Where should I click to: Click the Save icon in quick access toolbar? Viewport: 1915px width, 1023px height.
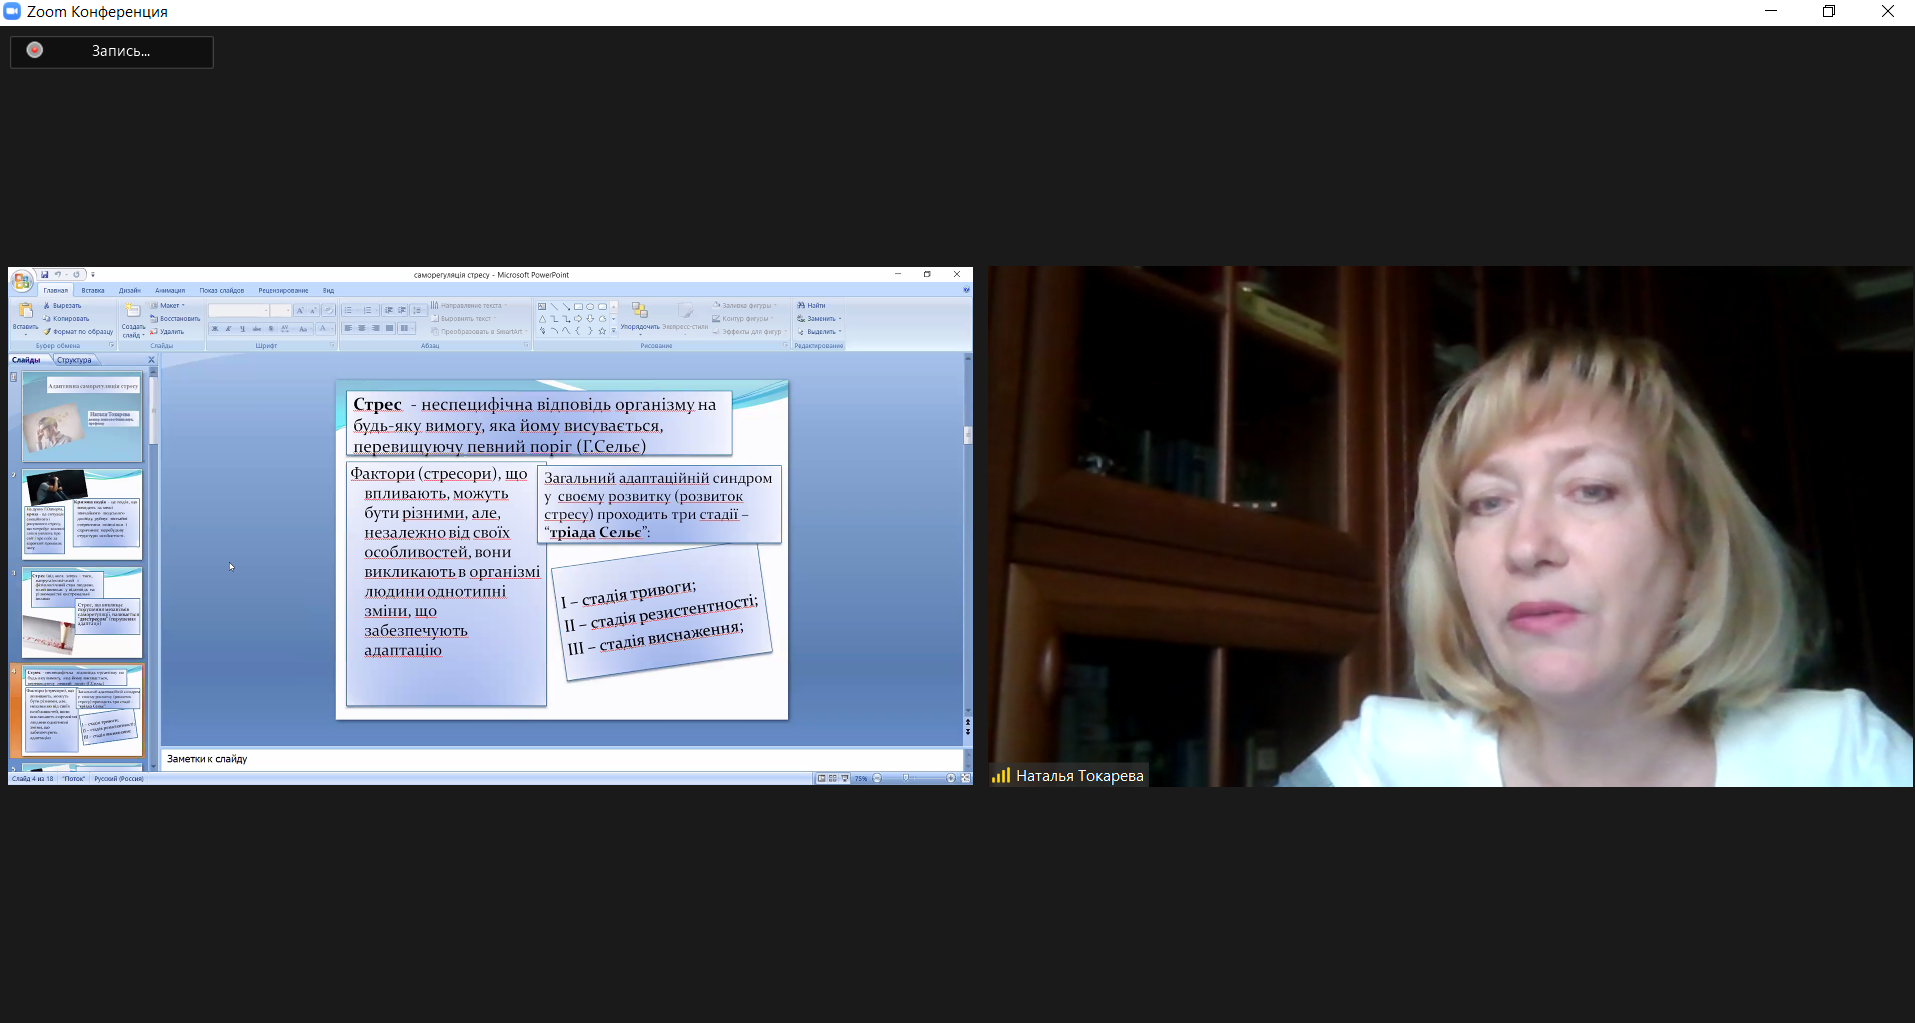coord(45,274)
